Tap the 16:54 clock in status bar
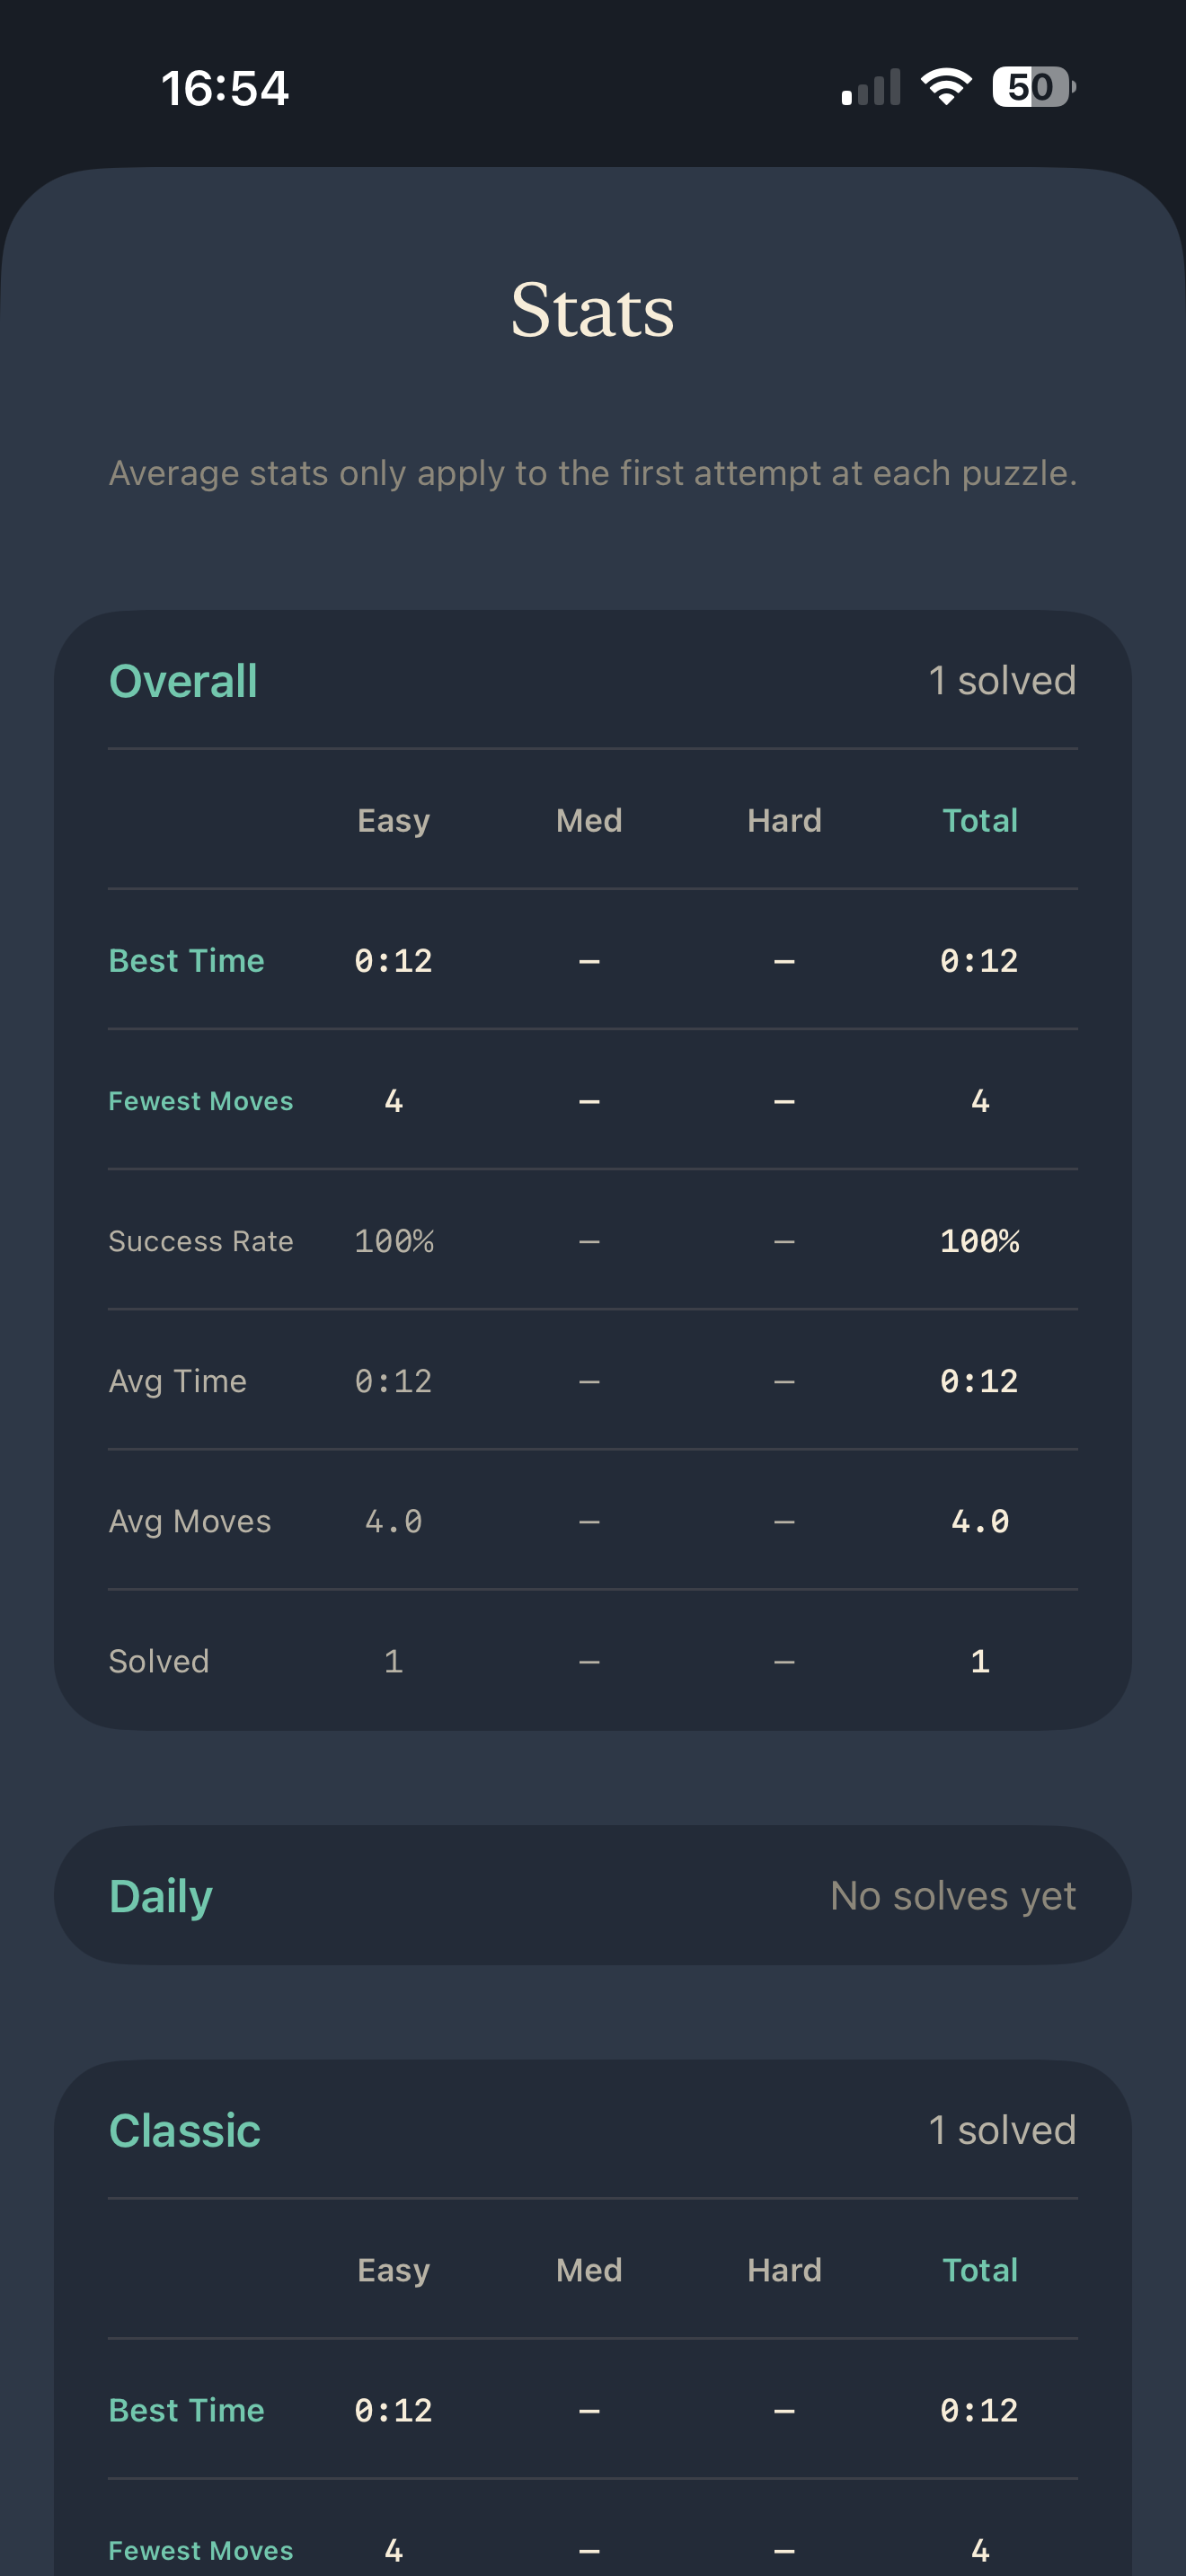 click(x=225, y=88)
